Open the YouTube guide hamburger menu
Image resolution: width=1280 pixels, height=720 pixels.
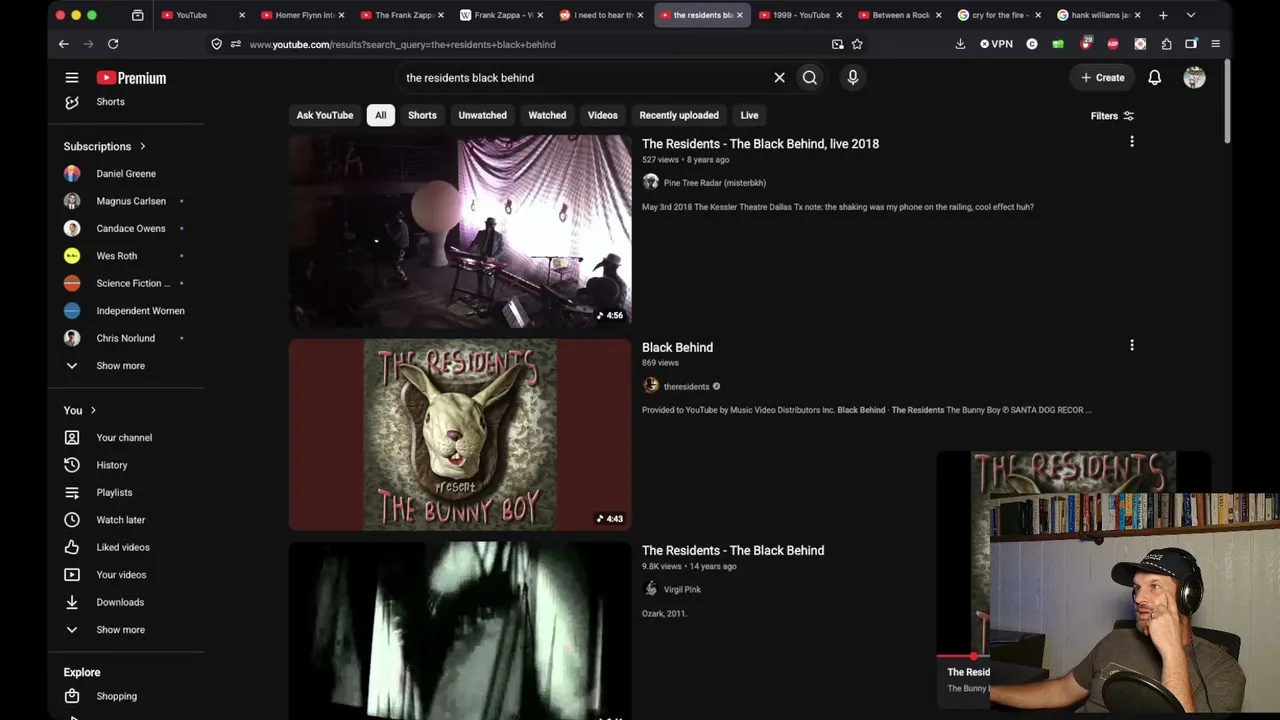(72, 78)
